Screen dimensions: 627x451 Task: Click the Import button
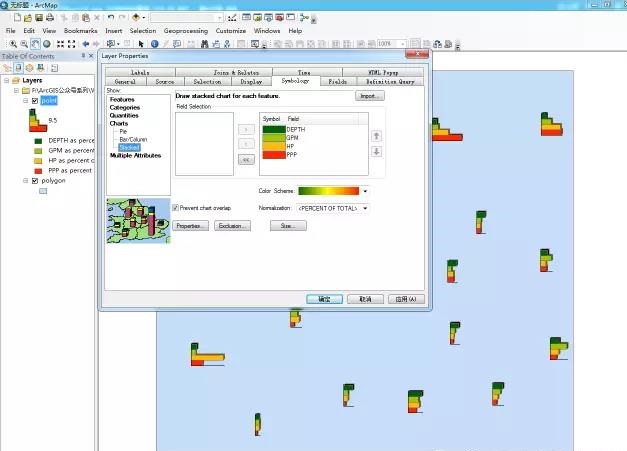coord(369,96)
